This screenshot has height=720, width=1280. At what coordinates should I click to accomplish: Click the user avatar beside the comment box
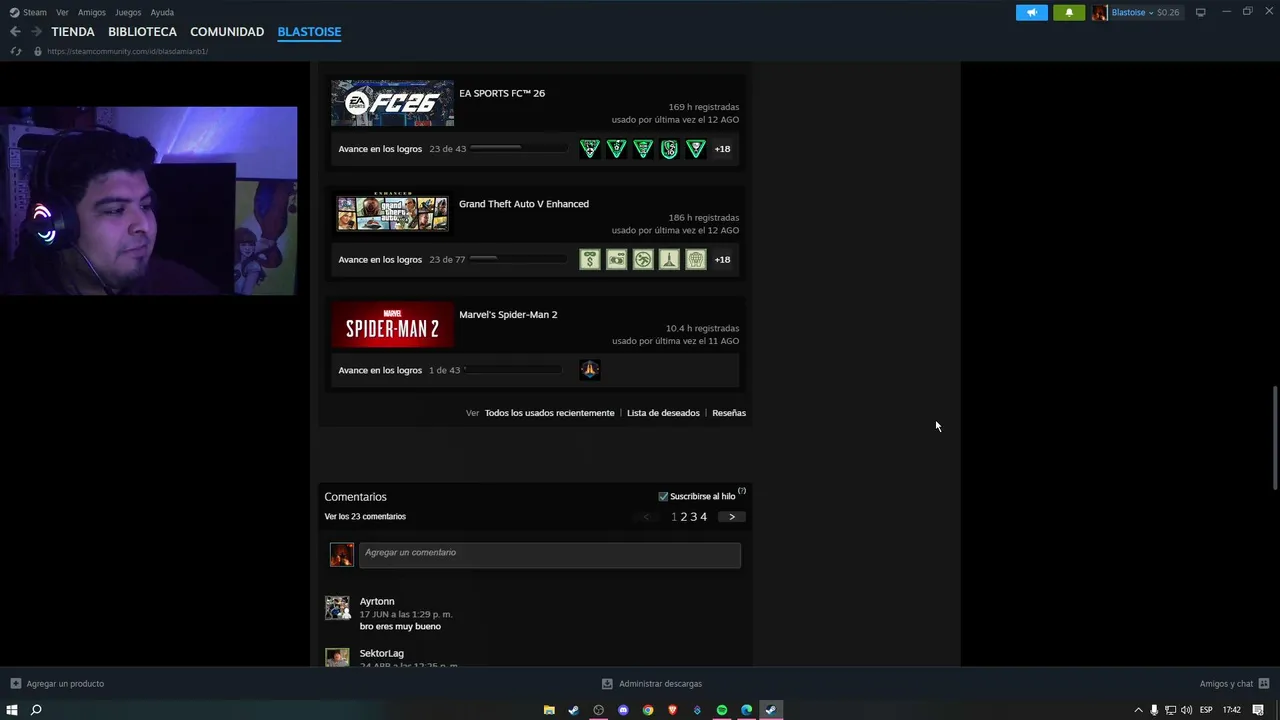point(342,555)
